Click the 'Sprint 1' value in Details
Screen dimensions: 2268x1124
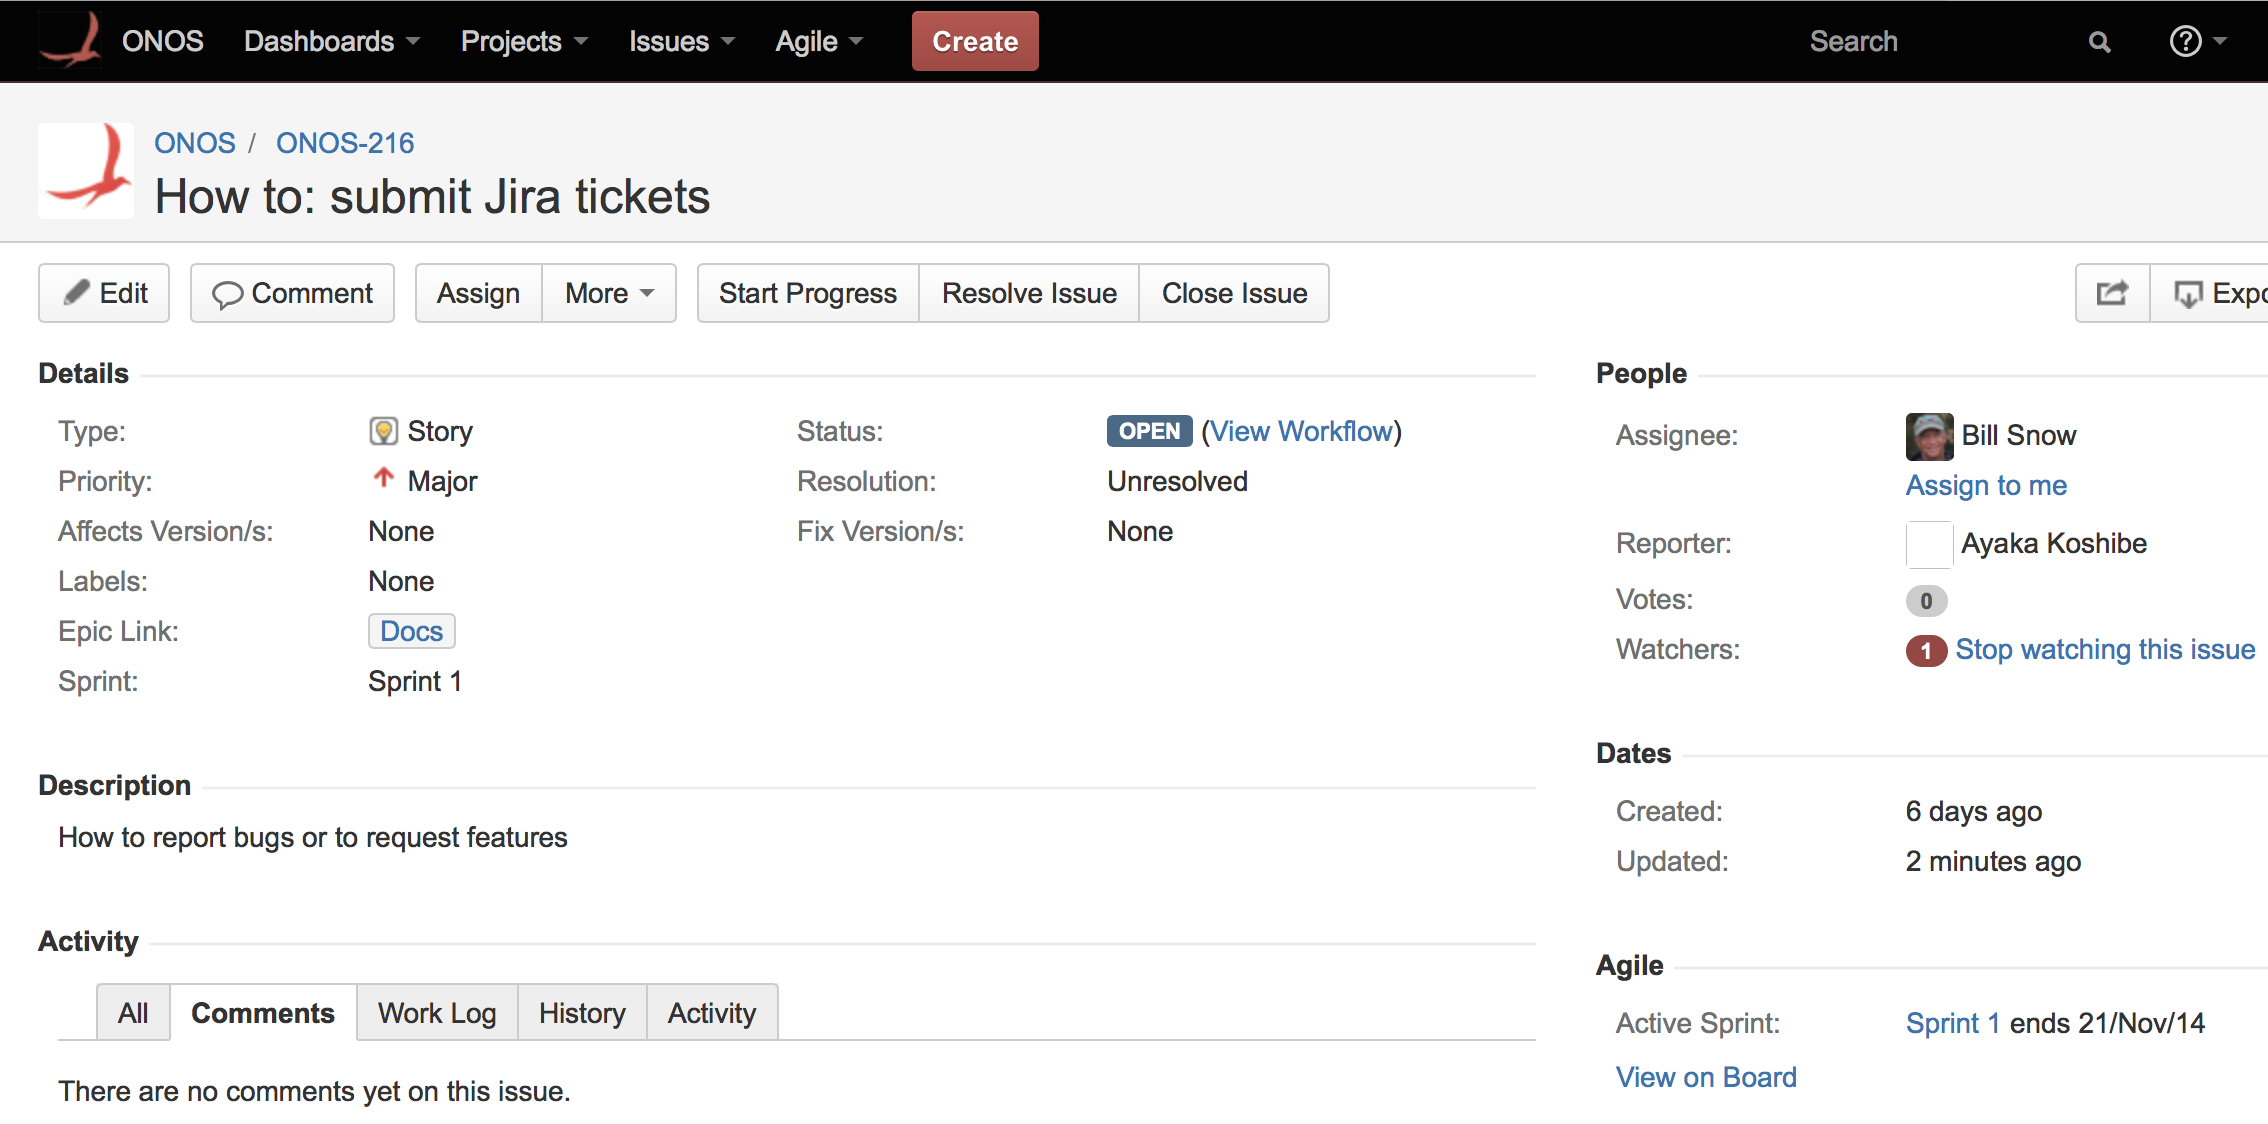click(x=415, y=681)
